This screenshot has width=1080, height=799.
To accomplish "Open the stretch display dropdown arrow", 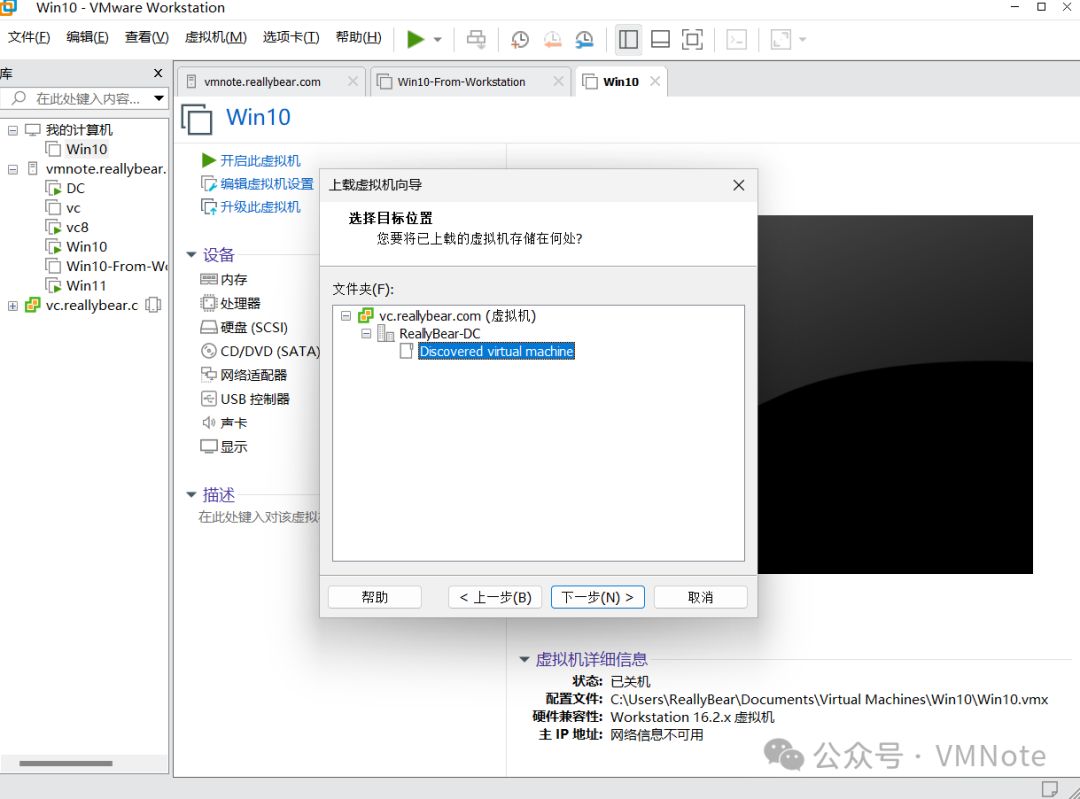I will point(802,40).
